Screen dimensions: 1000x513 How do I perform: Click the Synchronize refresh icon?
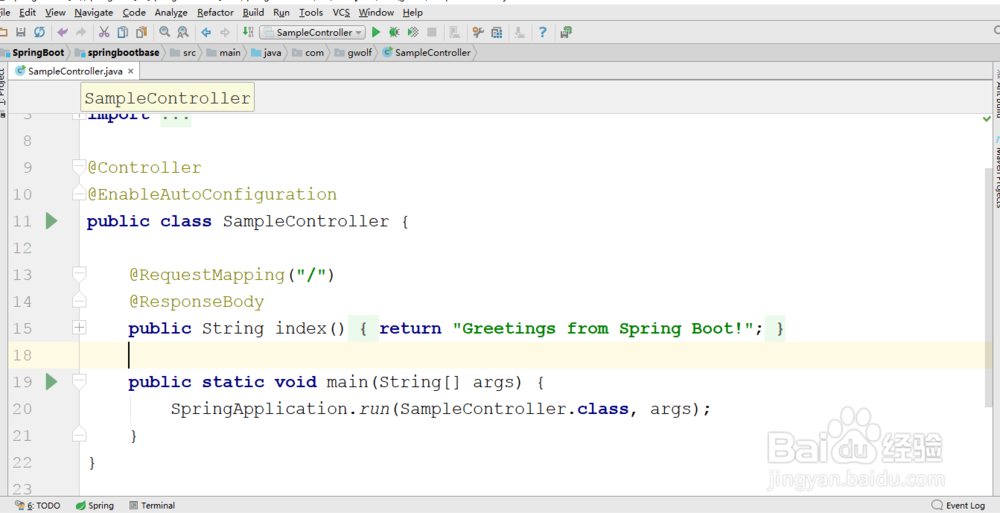click(40, 32)
